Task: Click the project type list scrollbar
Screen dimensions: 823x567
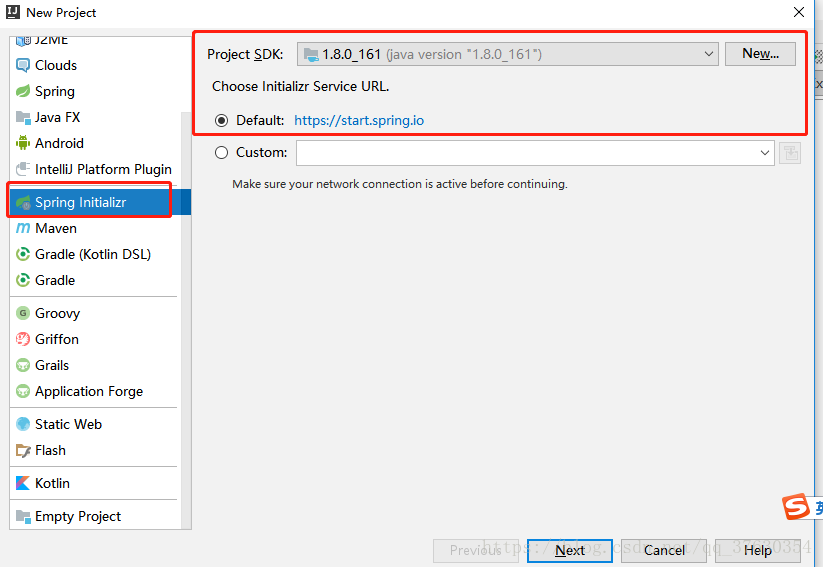Action: (186, 320)
